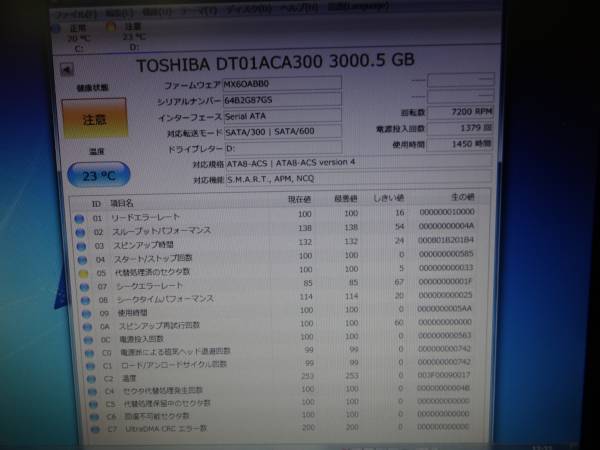Click the drive letter field D:

point(283,147)
